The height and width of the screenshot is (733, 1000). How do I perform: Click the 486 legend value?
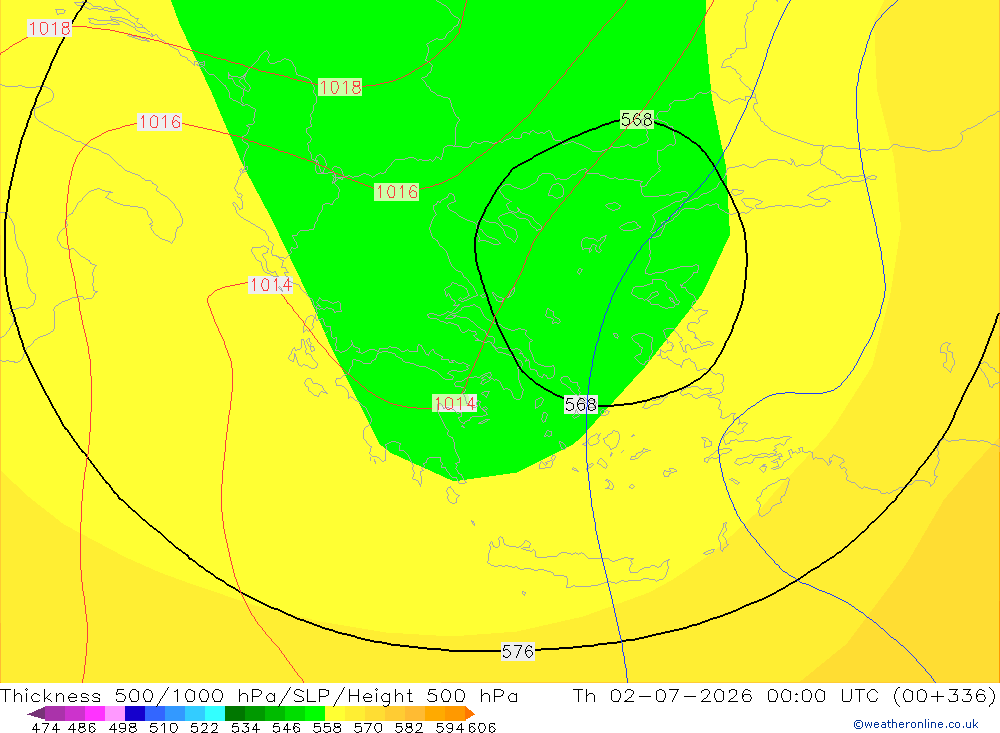click(82, 727)
